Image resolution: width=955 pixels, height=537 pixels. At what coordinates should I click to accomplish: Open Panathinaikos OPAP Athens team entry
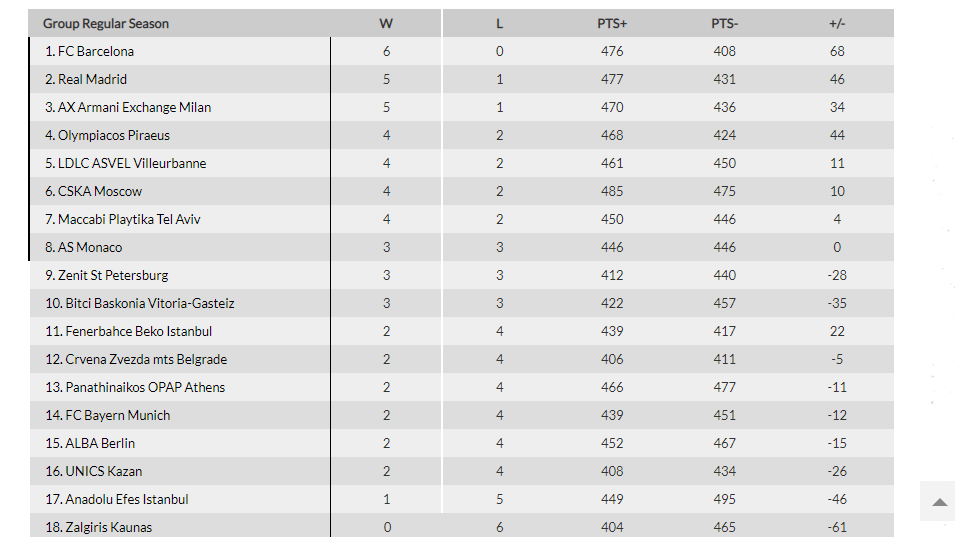[145, 387]
